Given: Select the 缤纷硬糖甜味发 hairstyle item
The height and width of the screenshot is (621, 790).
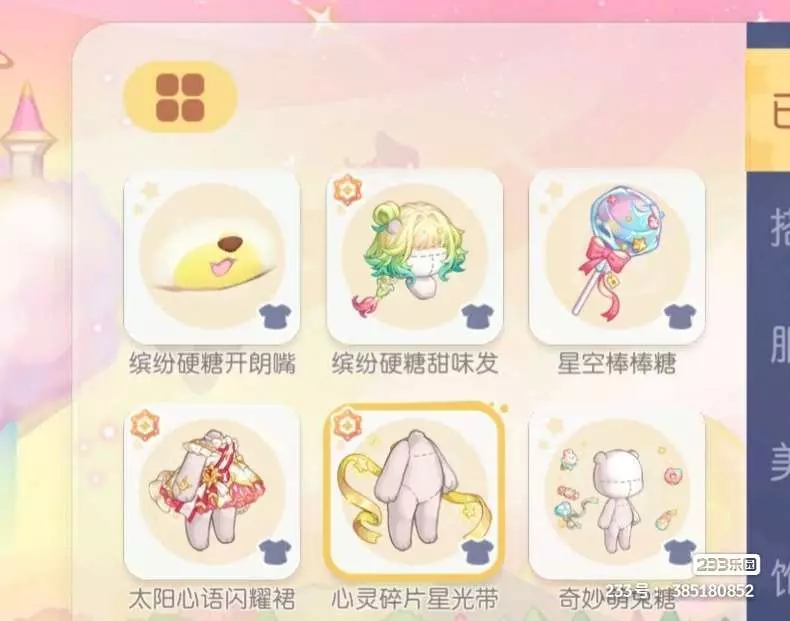Looking at the screenshot, I should tap(415, 257).
